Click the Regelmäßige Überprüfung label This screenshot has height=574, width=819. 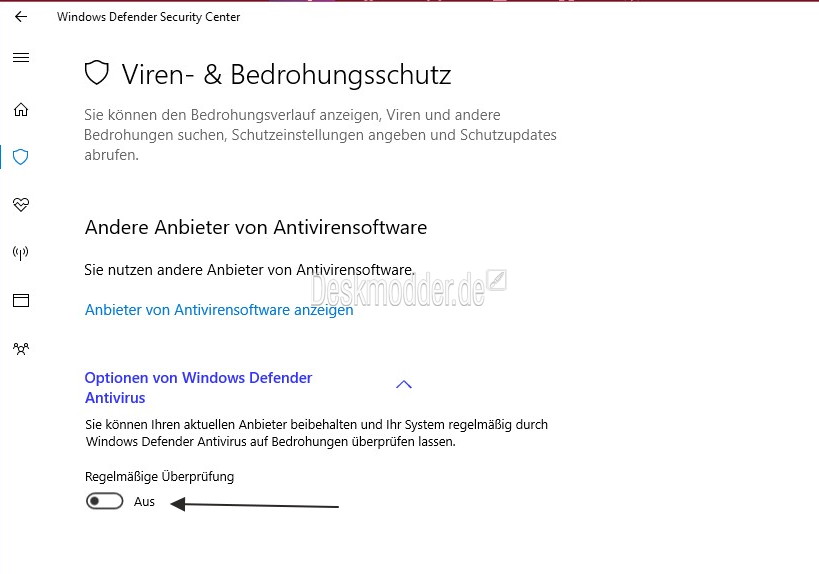coord(159,476)
